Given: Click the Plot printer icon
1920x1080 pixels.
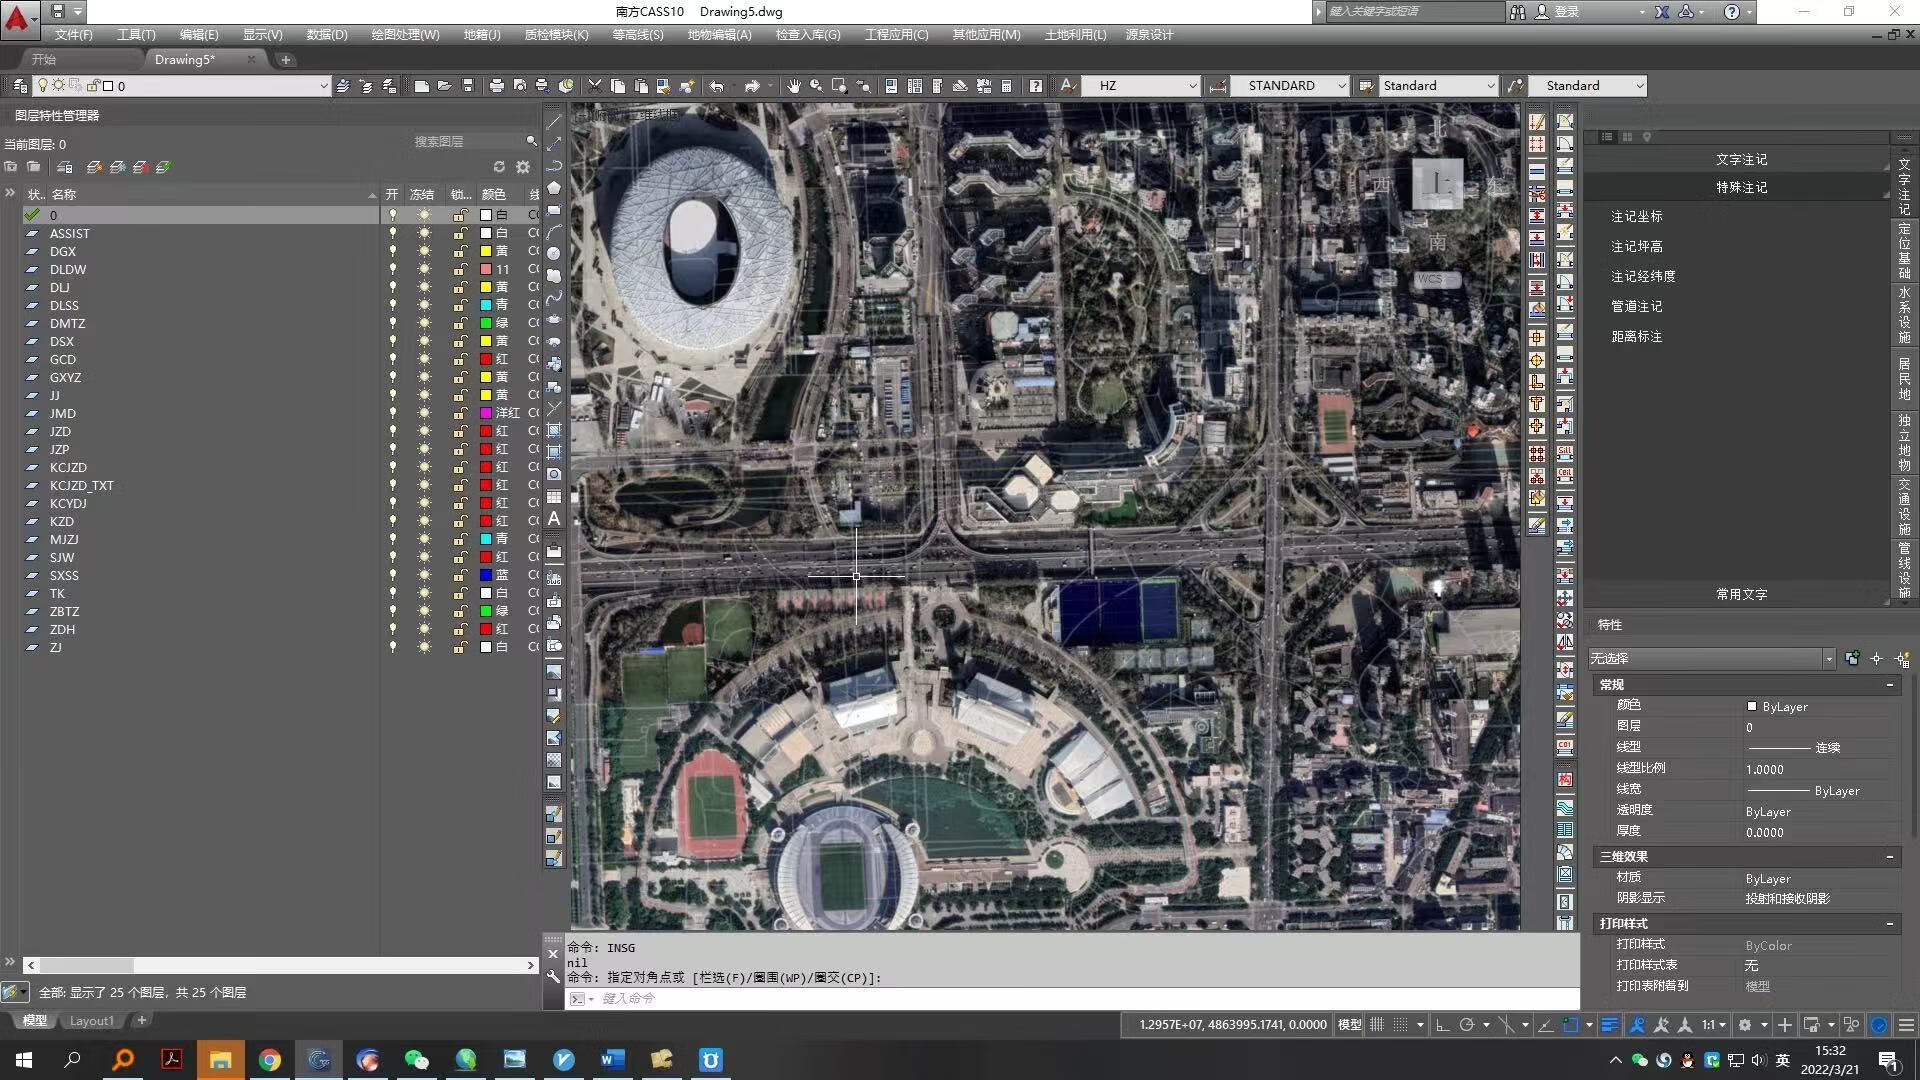Looking at the screenshot, I should pos(496,86).
